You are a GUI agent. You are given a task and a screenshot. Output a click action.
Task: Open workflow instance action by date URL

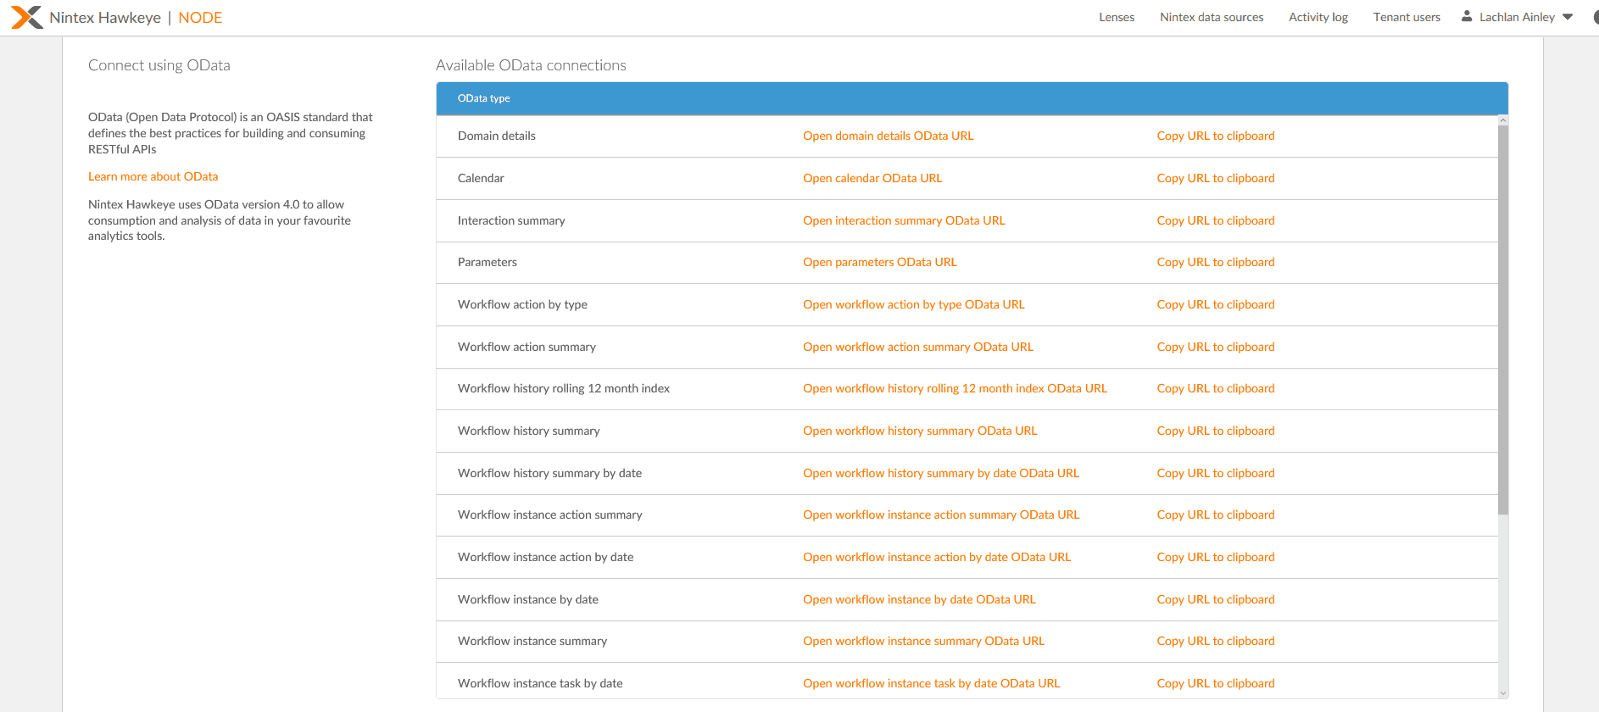pyautogui.click(x=937, y=557)
